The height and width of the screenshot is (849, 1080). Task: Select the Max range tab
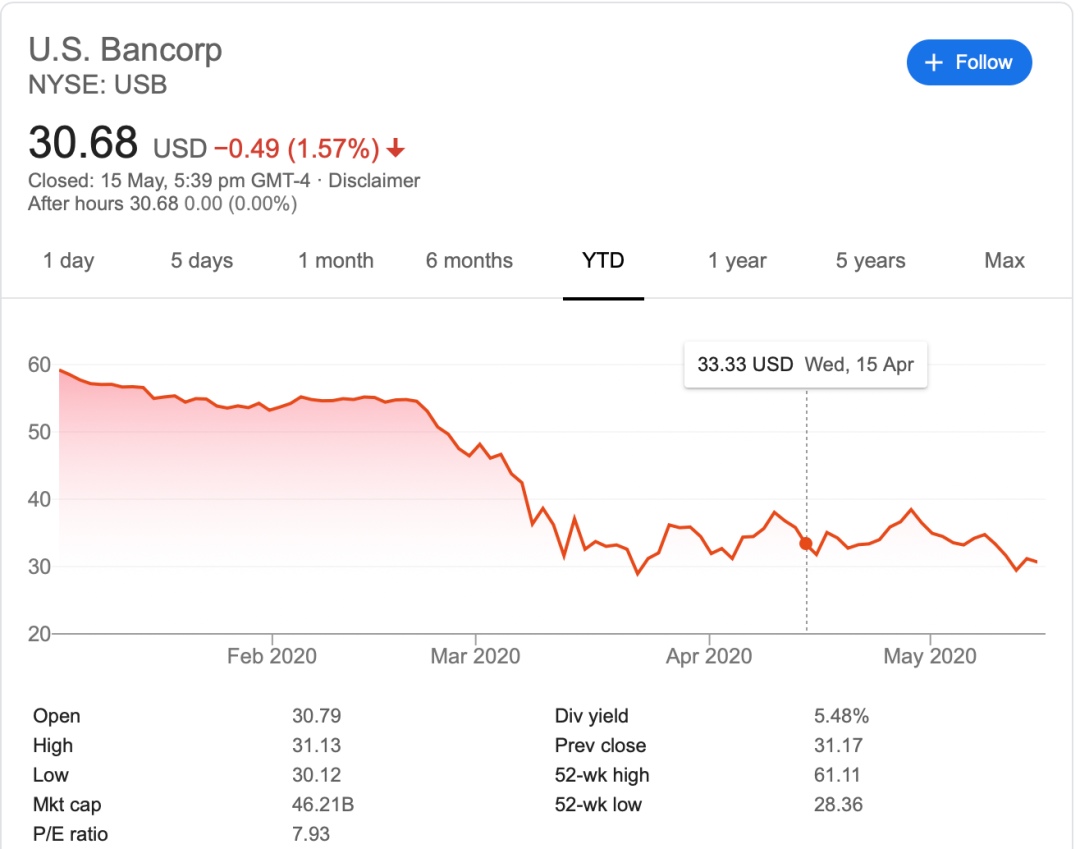pos(1004,261)
